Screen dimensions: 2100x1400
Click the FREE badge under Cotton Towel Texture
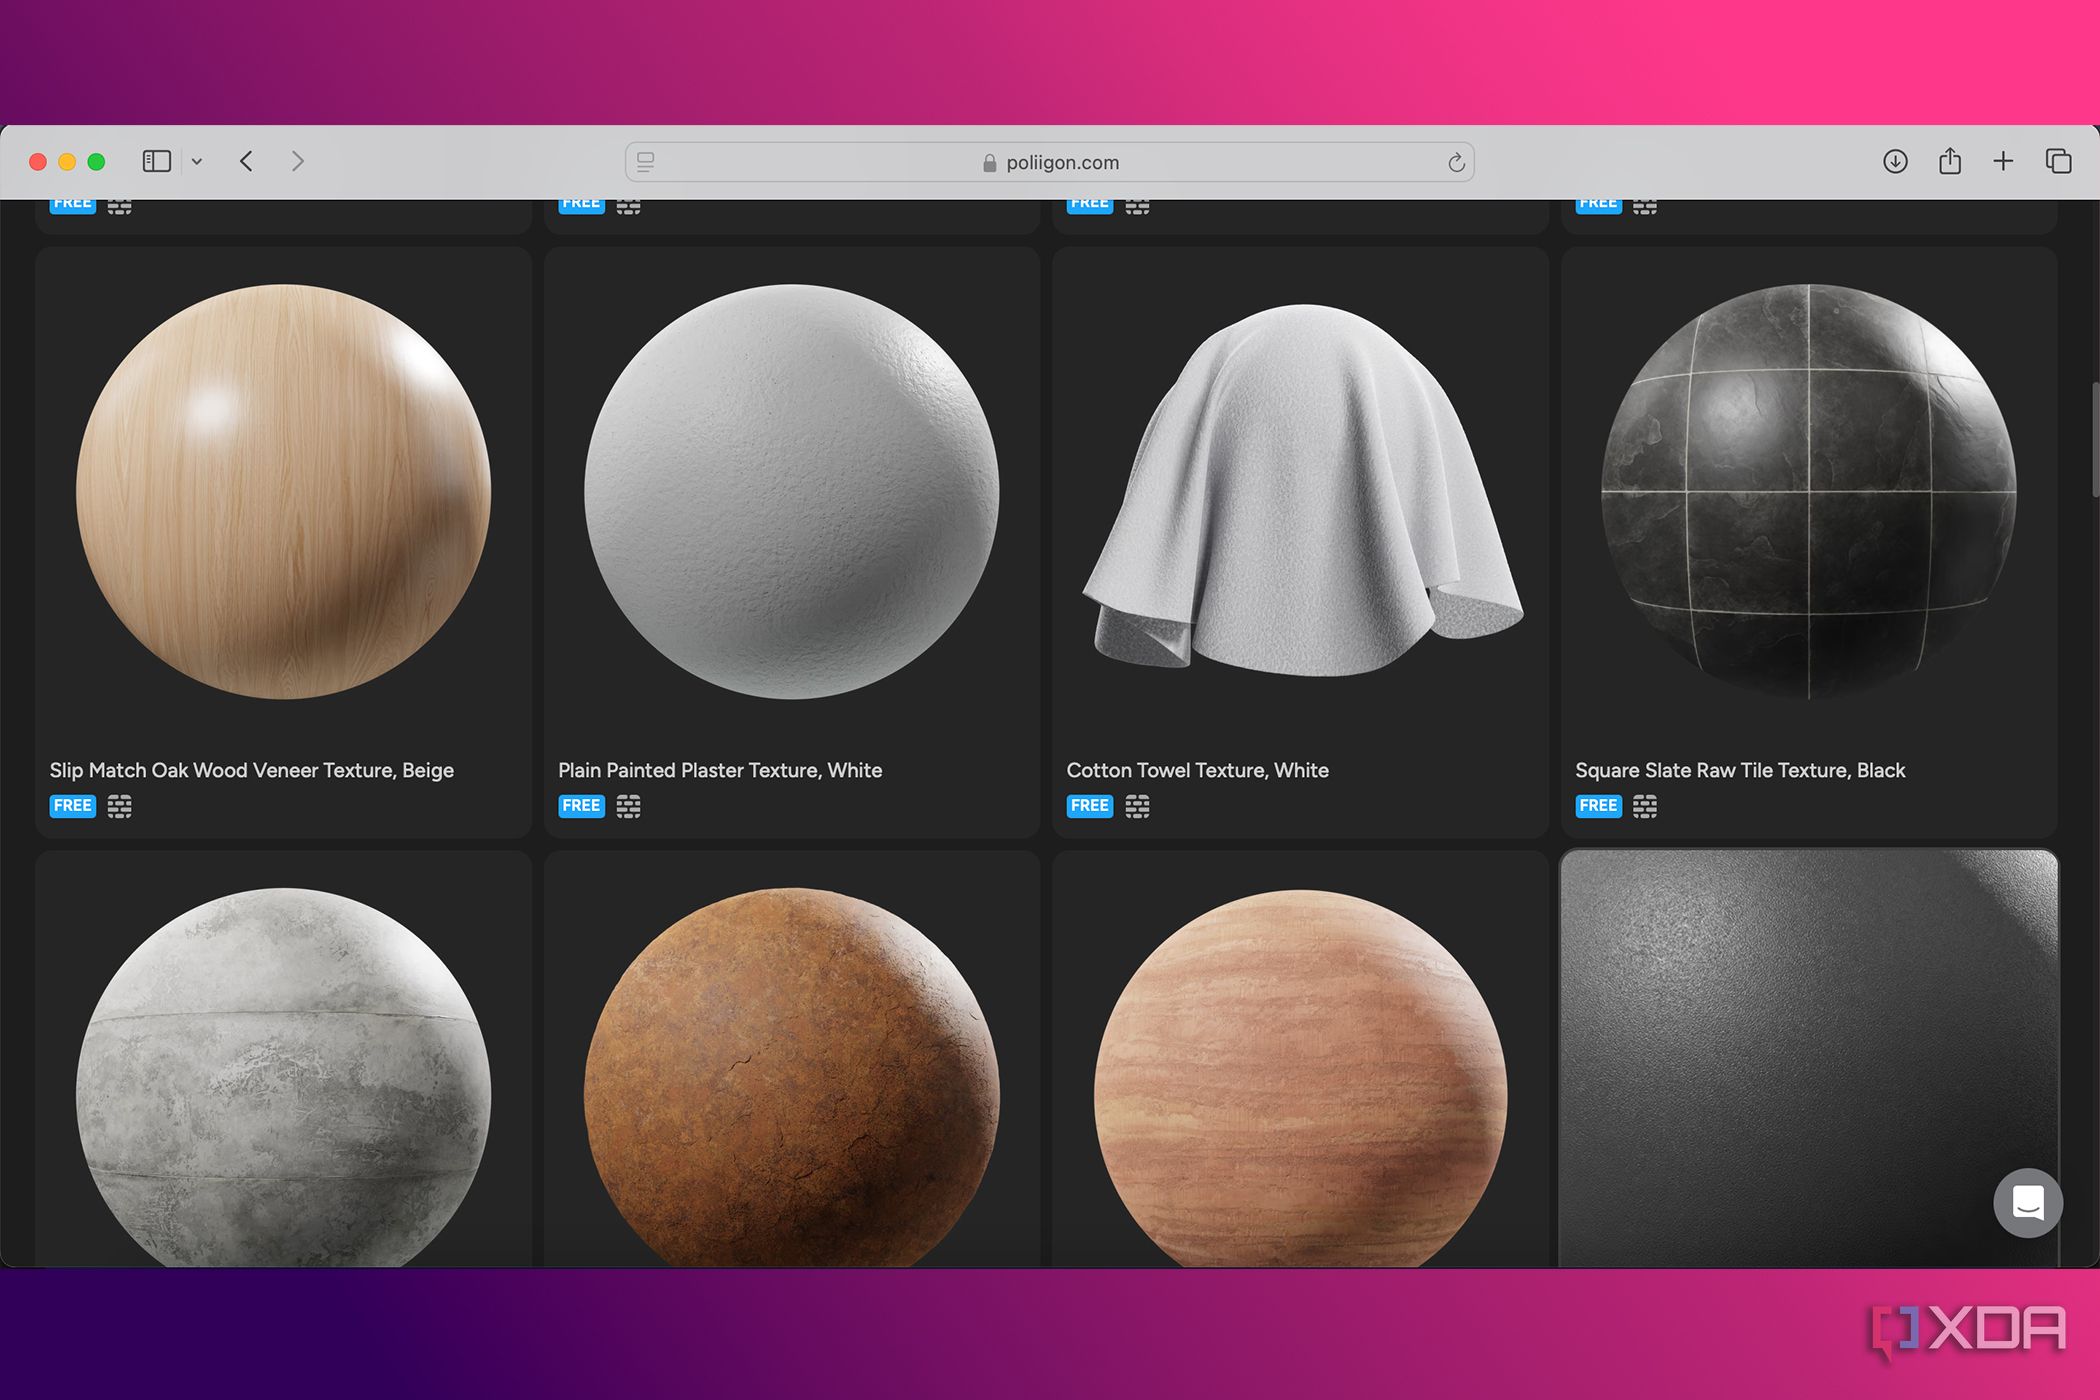coord(1089,805)
